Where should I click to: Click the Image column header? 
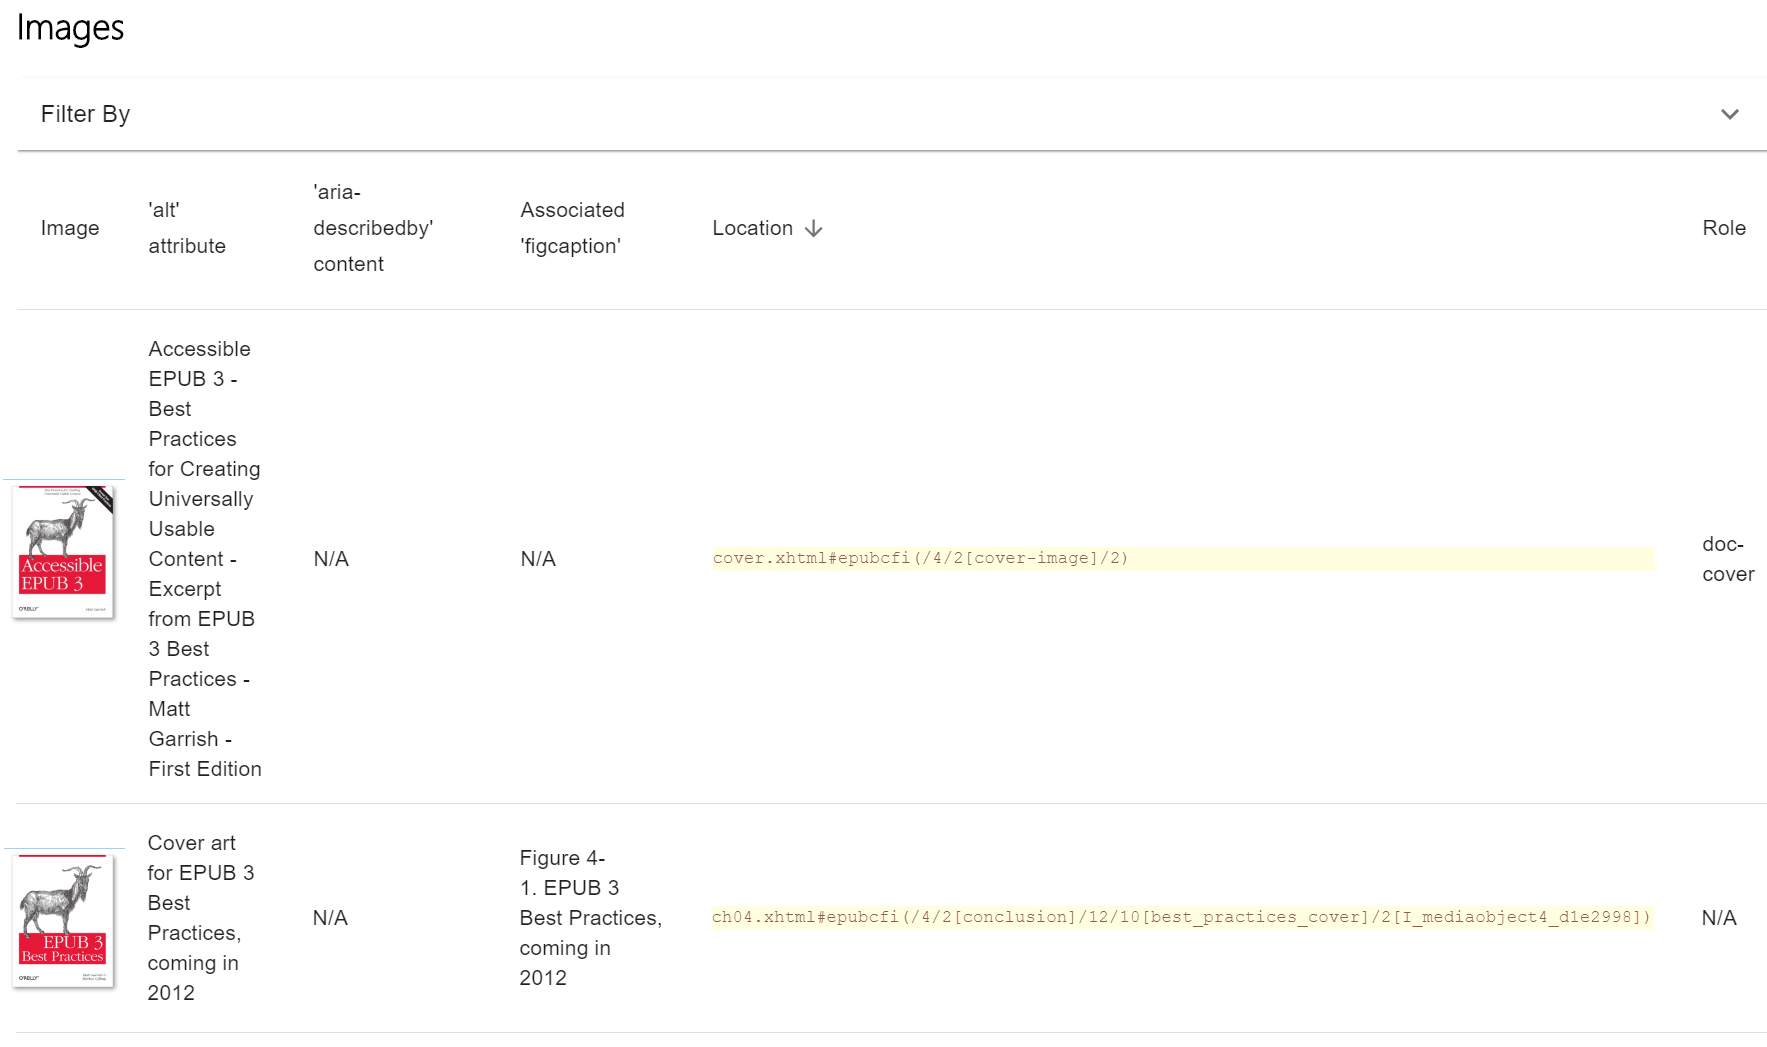coord(70,228)
